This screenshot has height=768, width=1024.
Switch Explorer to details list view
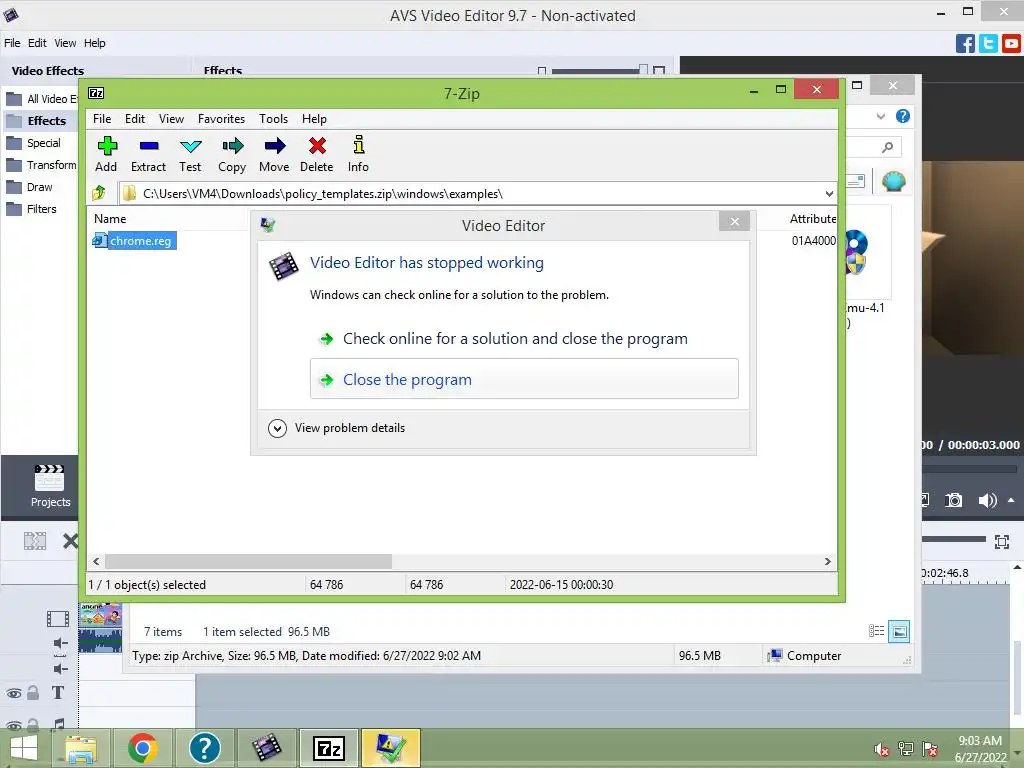click(x=876, y=631)
